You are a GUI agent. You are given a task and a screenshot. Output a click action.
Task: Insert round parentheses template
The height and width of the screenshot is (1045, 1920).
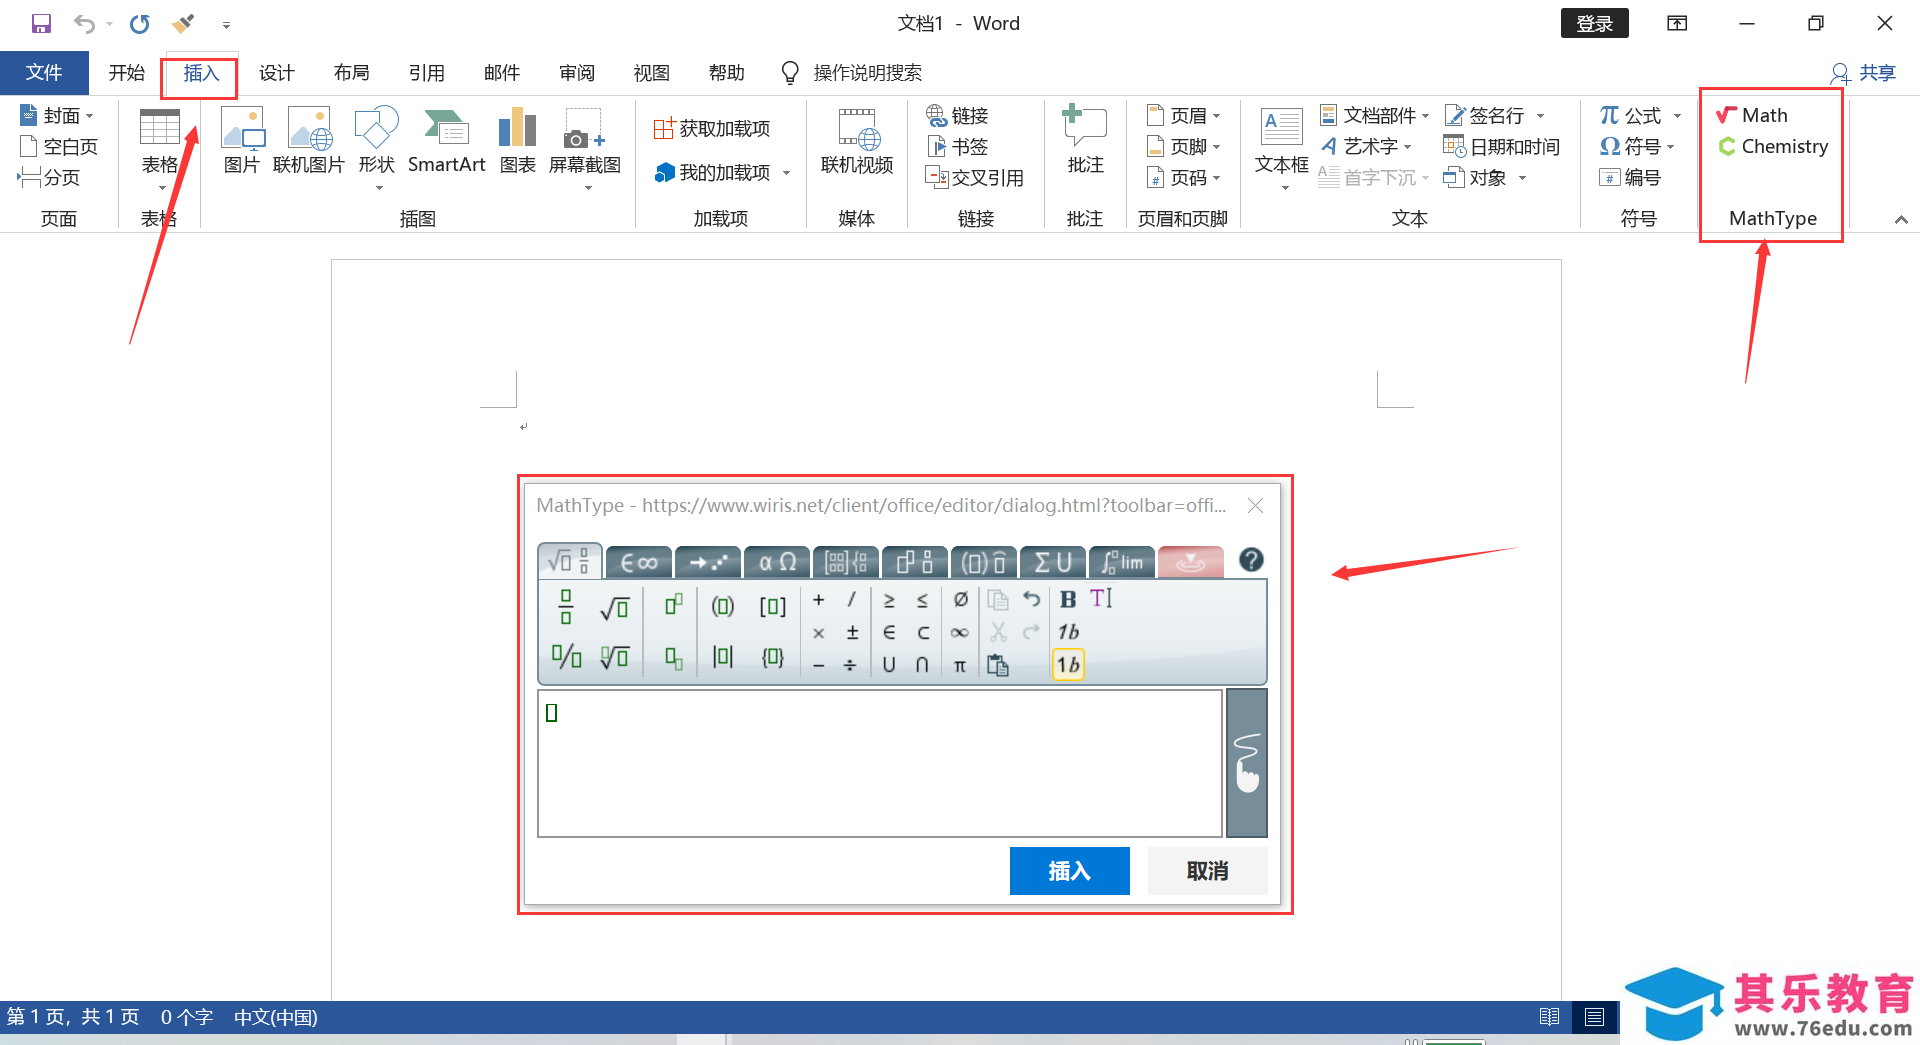point(722,606)
